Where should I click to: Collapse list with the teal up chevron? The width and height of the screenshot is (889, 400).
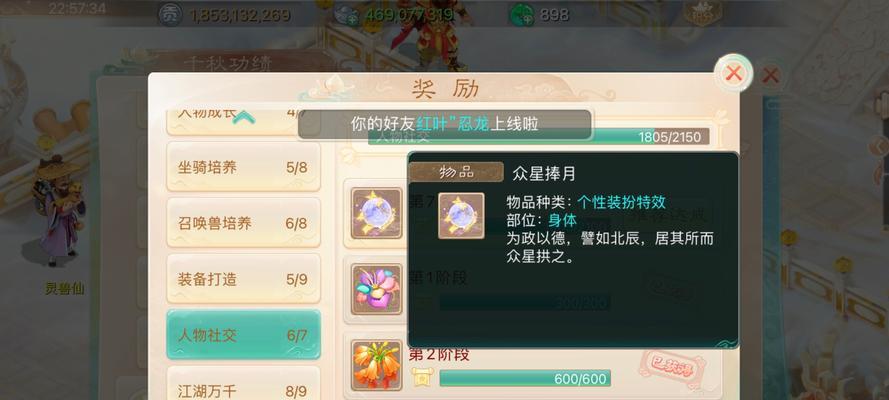(x=244, y=117)
